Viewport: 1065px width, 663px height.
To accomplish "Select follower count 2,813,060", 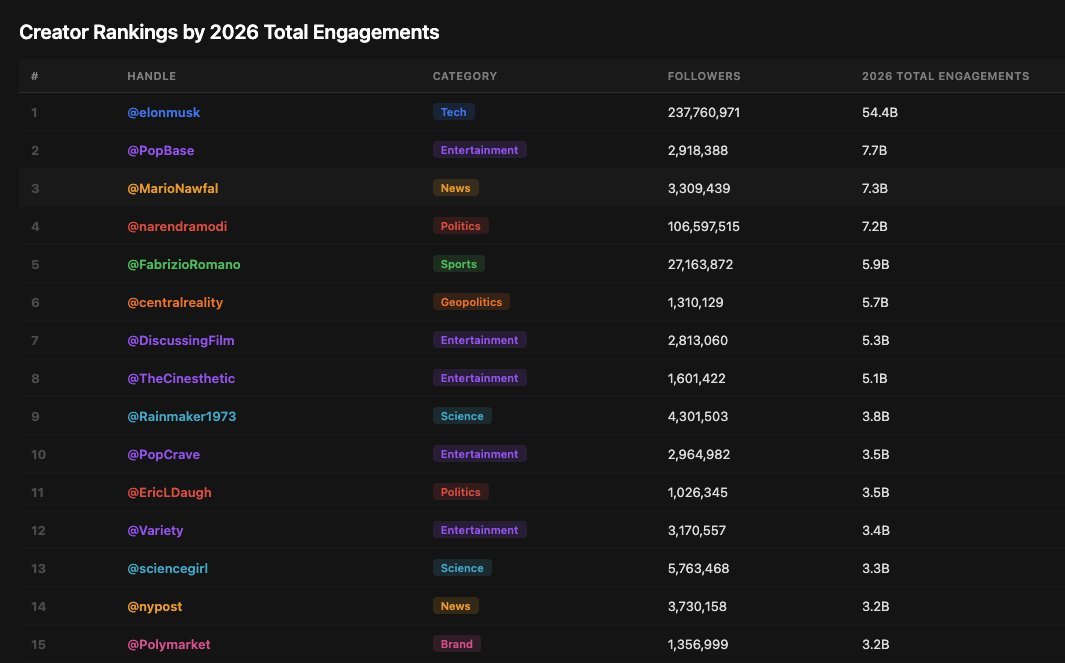I will [698, 341].
